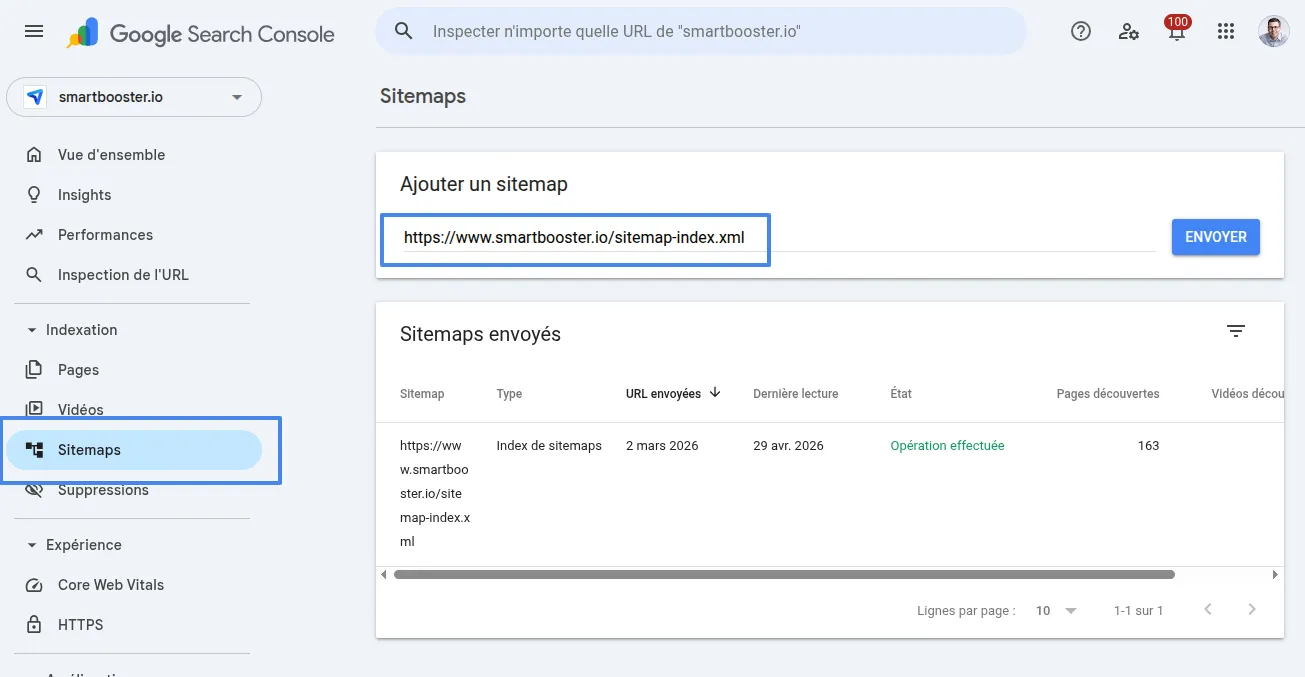Image resolution: width=1305 pixels, height=677 pixels.
Task: Collapse the Indexation section
Action: coord(32,330)
